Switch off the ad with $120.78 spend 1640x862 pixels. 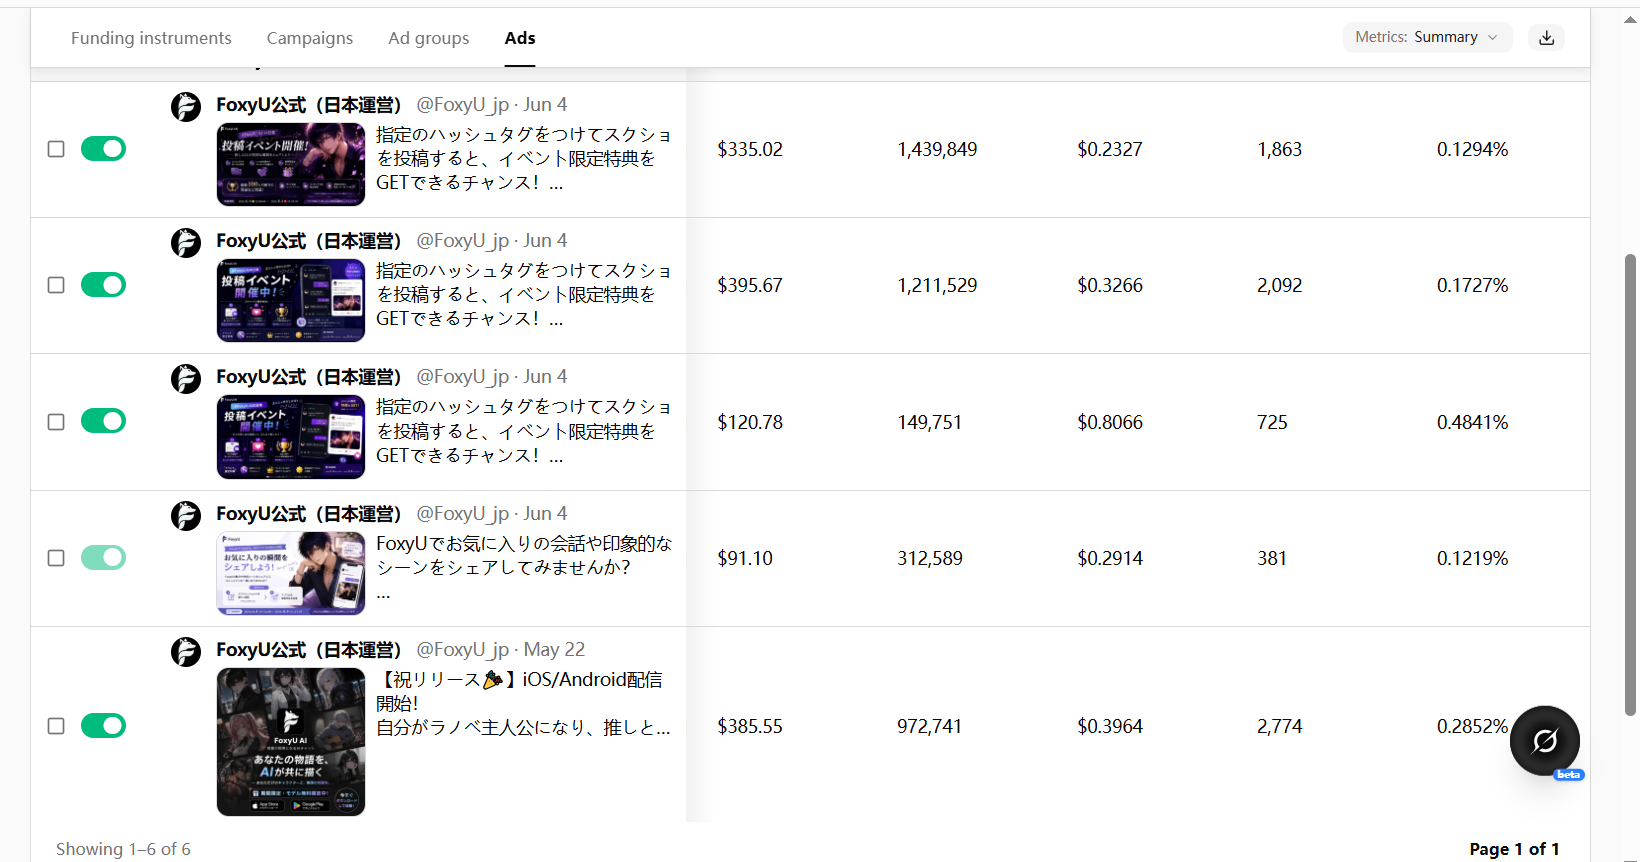(x=103, y=421)
